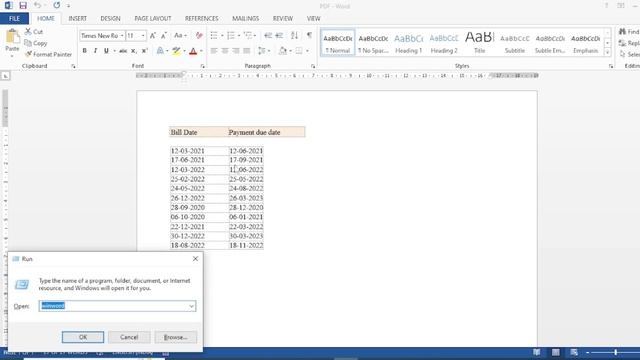Show paragraph marks pilcrow icon

(x=309, y=36)
